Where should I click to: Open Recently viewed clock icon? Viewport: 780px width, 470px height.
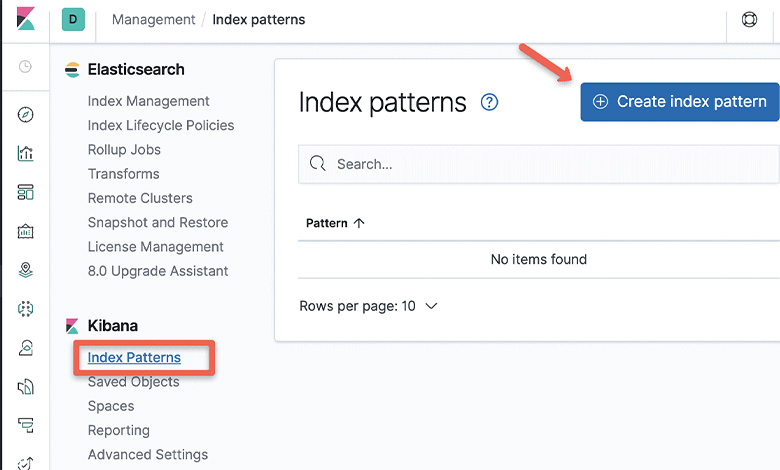25,66
